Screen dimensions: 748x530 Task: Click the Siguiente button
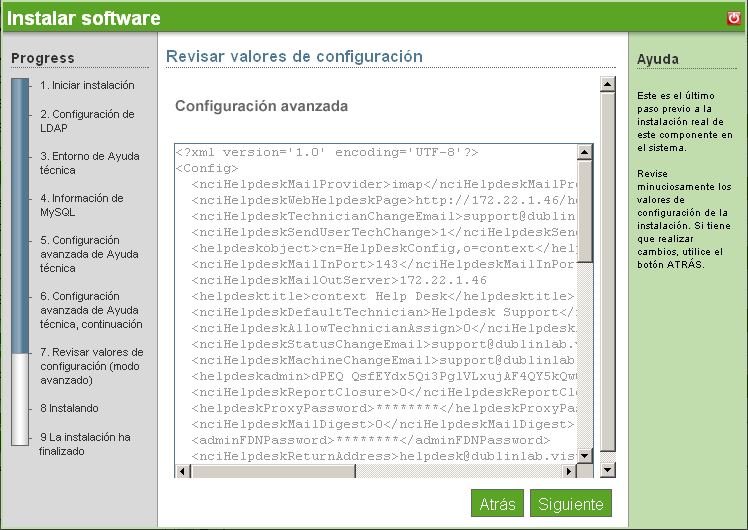pyautogui.click(x=571, y=503)
